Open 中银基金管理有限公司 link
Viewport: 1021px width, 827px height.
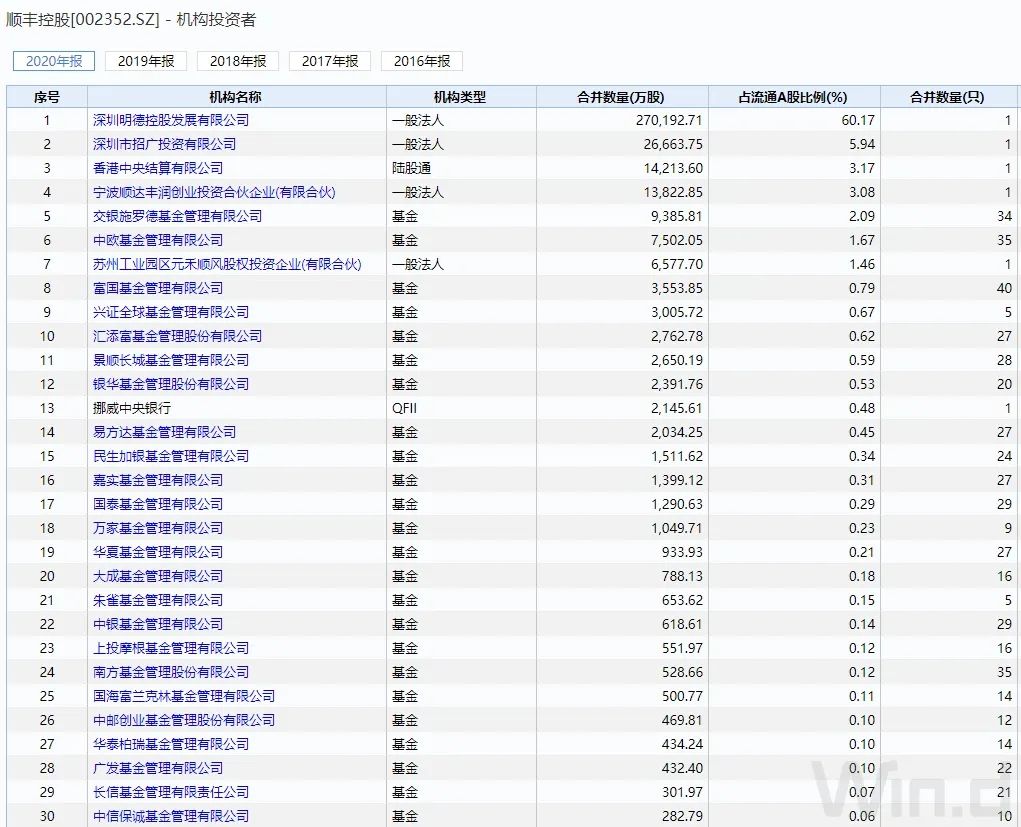(158, 624)
